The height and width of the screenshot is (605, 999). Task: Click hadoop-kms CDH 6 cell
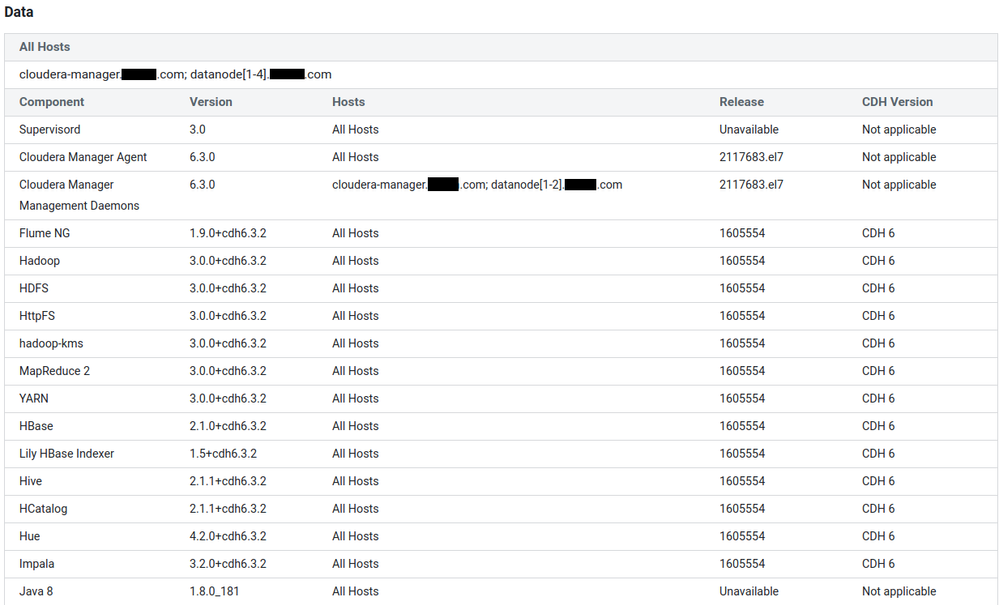878,343
